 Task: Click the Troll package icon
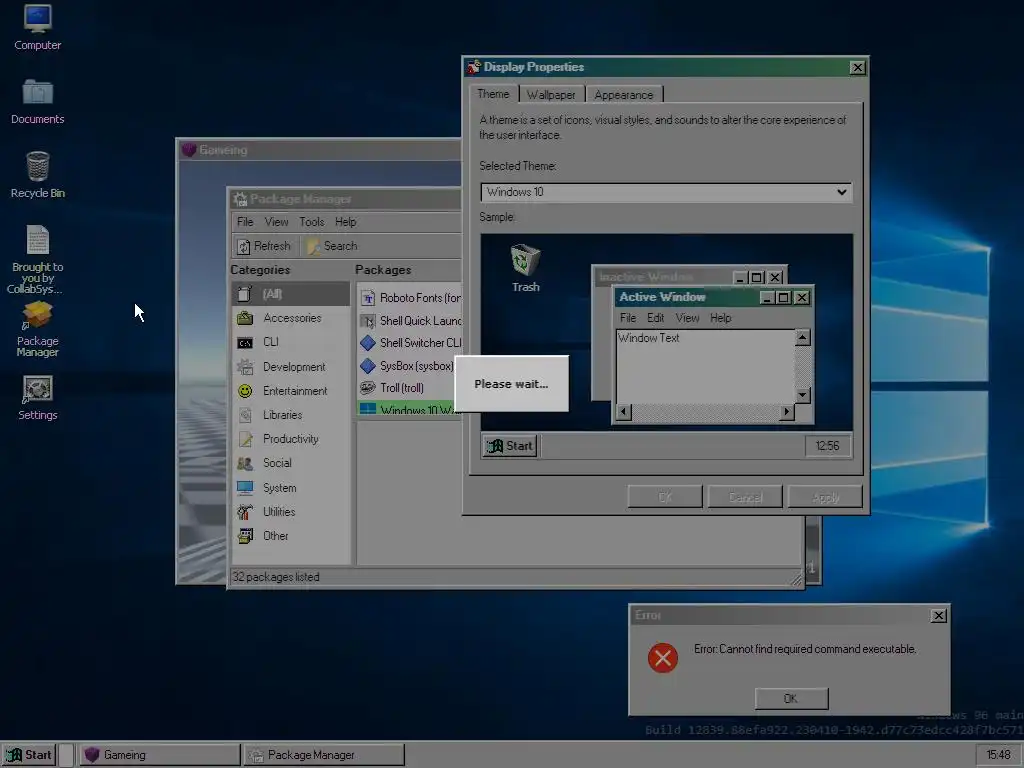click(368, 388)
